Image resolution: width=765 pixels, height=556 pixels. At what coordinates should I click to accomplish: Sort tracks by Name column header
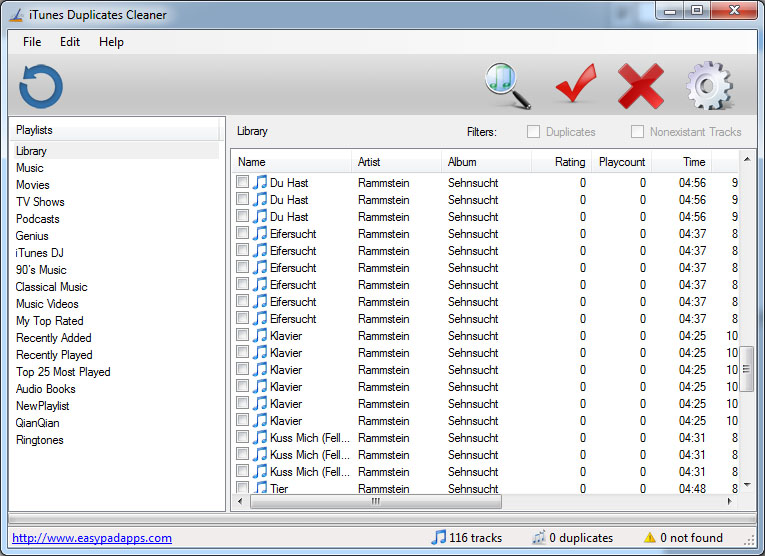pyautogui.click(x=292, y=162)
